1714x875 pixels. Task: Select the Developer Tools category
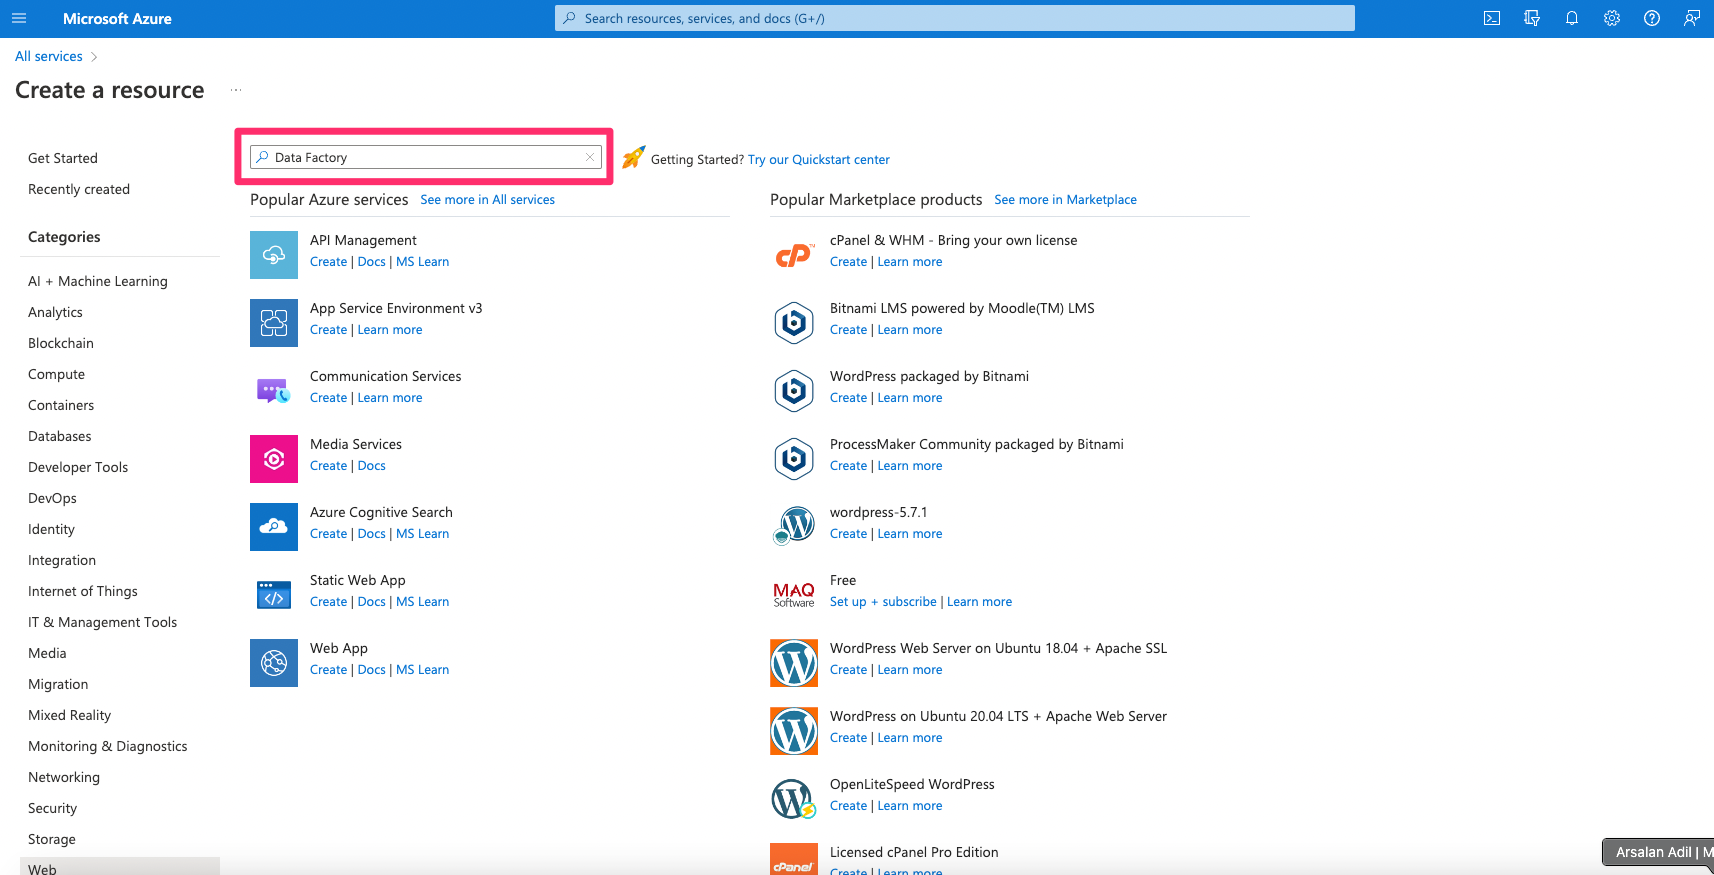(78, 467)
